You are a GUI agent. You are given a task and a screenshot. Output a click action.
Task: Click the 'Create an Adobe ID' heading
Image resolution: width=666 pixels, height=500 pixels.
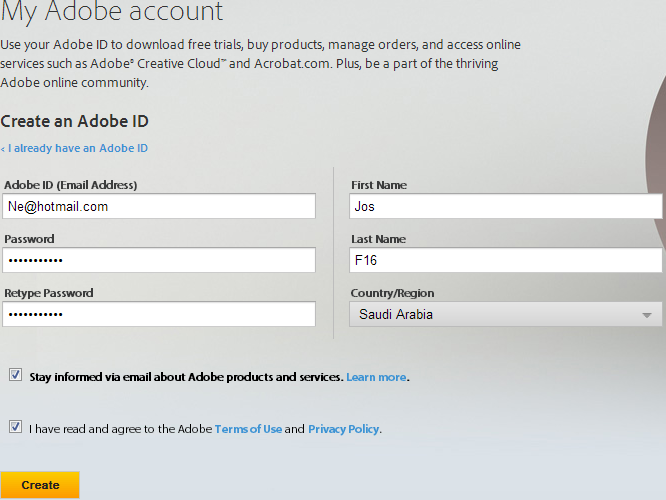pos(75,121)
